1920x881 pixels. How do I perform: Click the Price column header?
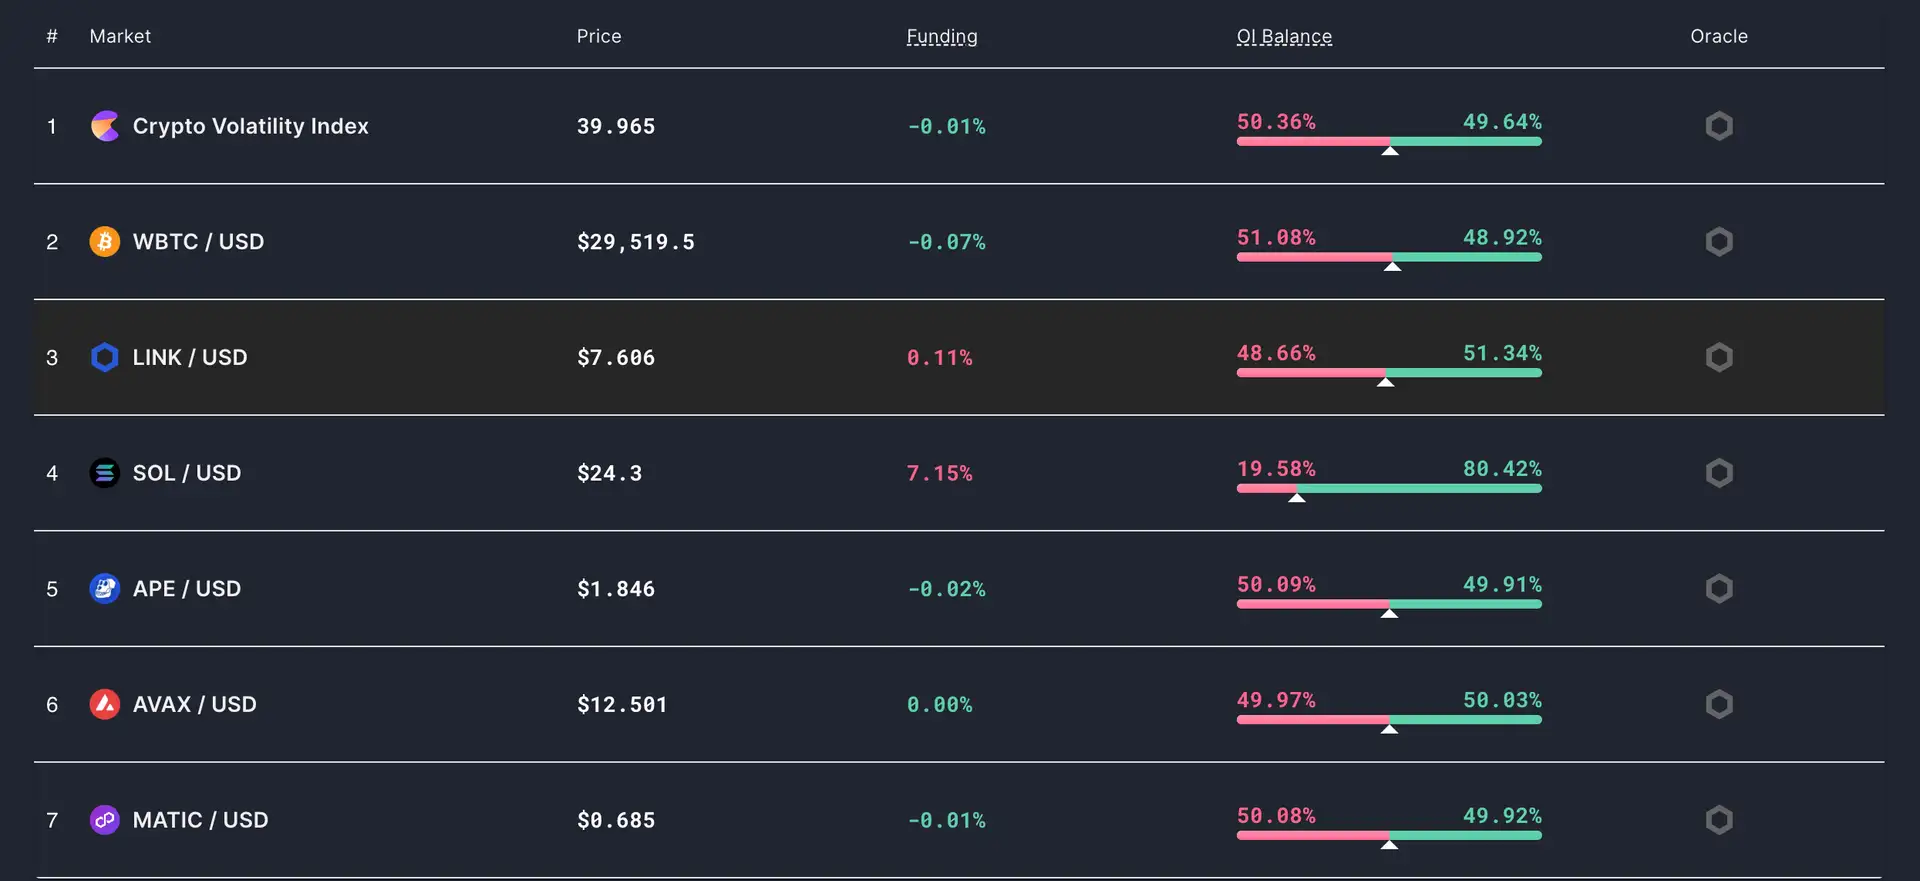(x=599, y=37)
